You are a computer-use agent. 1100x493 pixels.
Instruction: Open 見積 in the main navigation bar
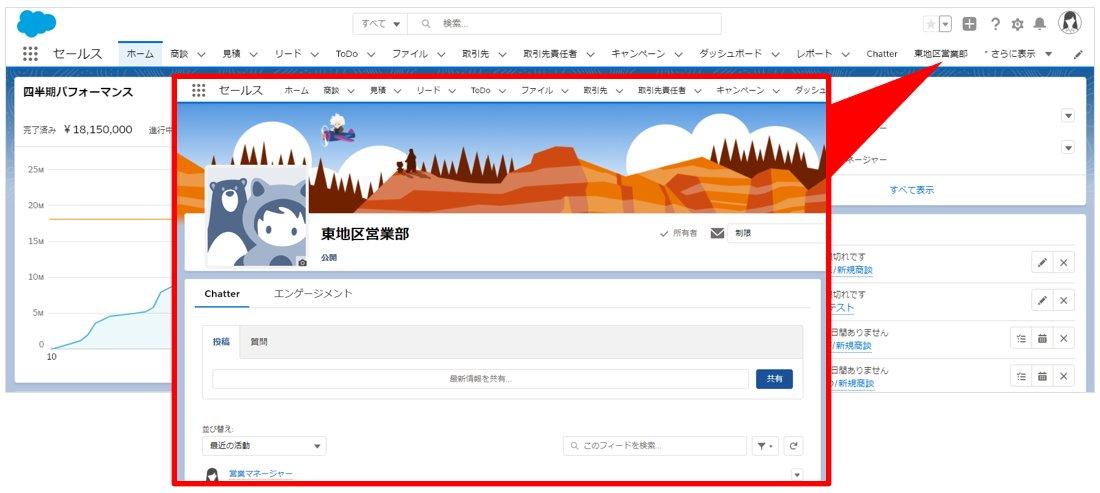point(232,54)
